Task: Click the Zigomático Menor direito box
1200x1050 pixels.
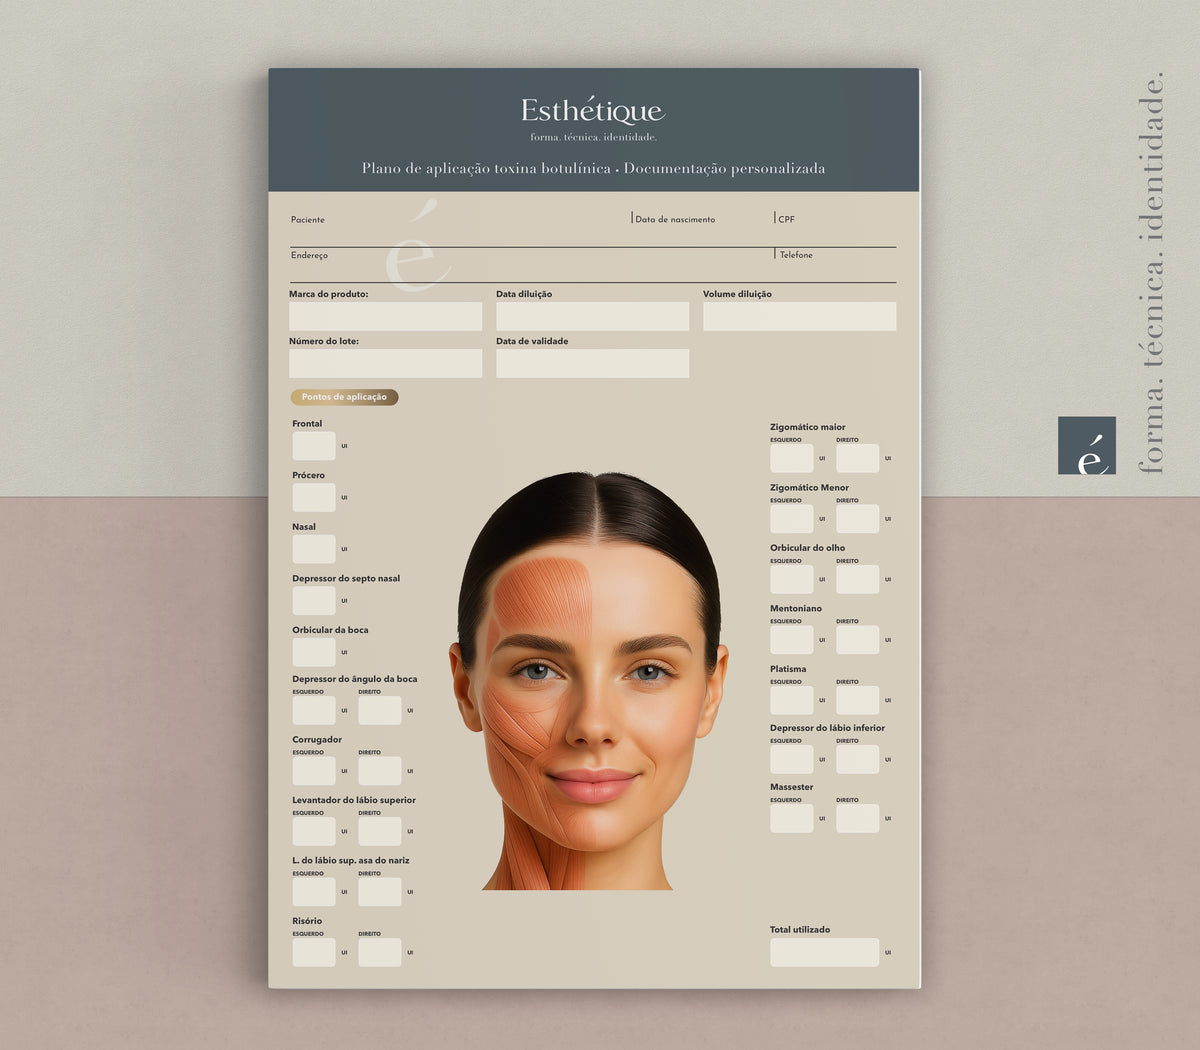Action: [x=858, y=519]
